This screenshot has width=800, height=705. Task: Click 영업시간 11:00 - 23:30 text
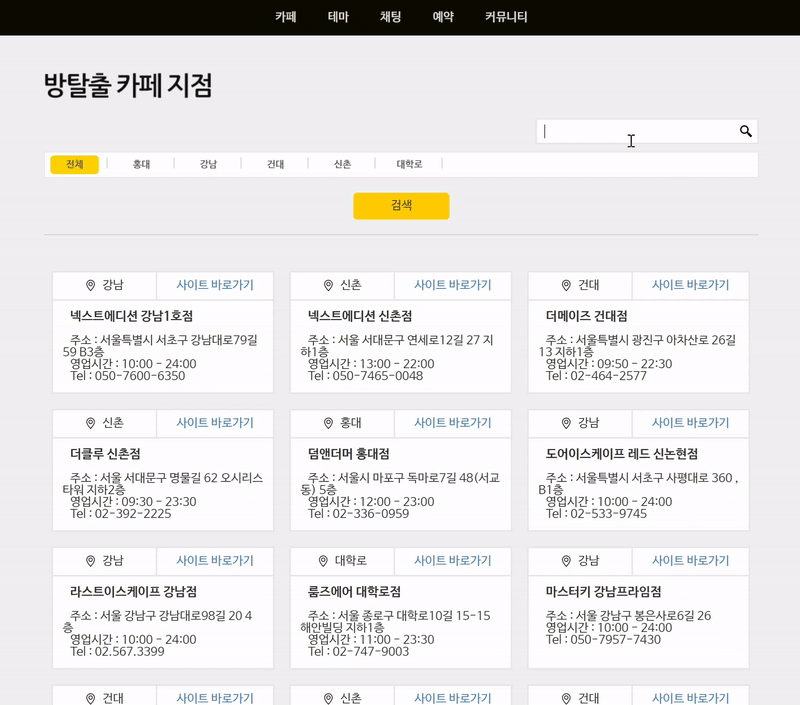click(371, 639)
